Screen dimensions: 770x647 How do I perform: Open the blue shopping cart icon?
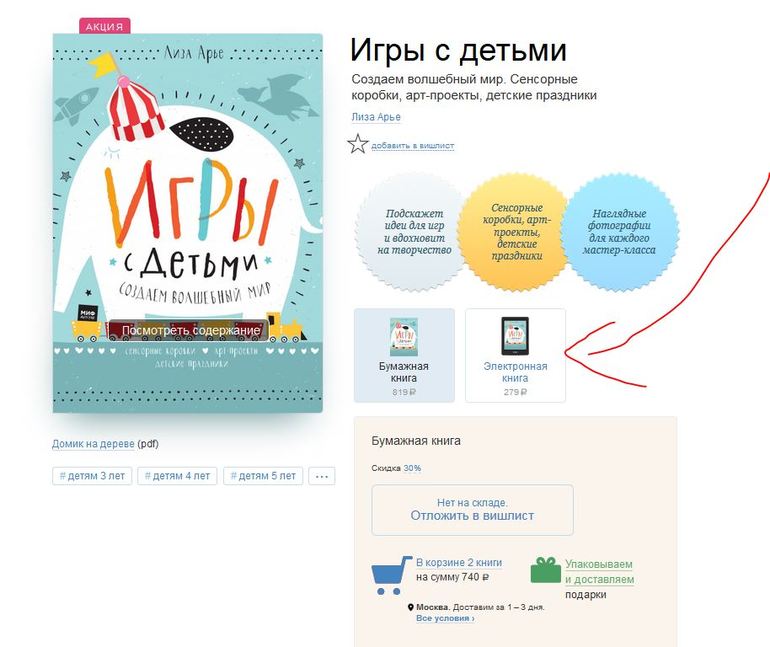(391, 575)
